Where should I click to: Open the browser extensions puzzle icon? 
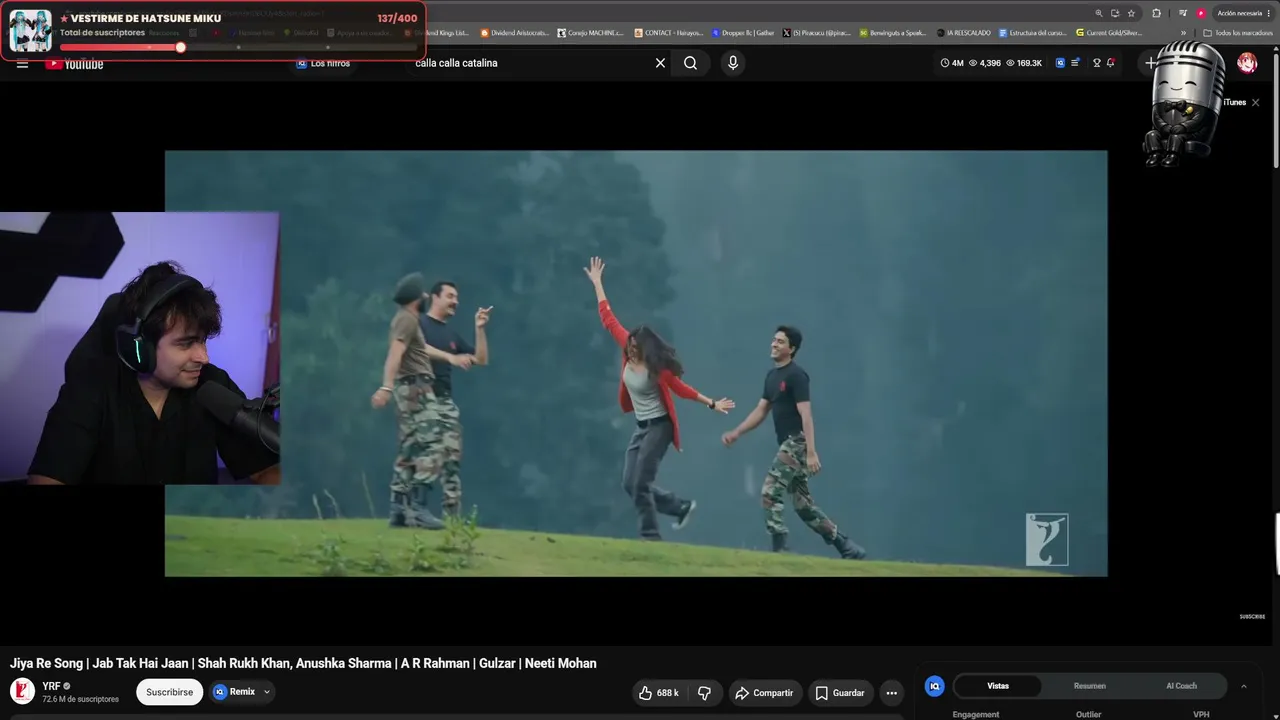click(x=1156, y=13)
